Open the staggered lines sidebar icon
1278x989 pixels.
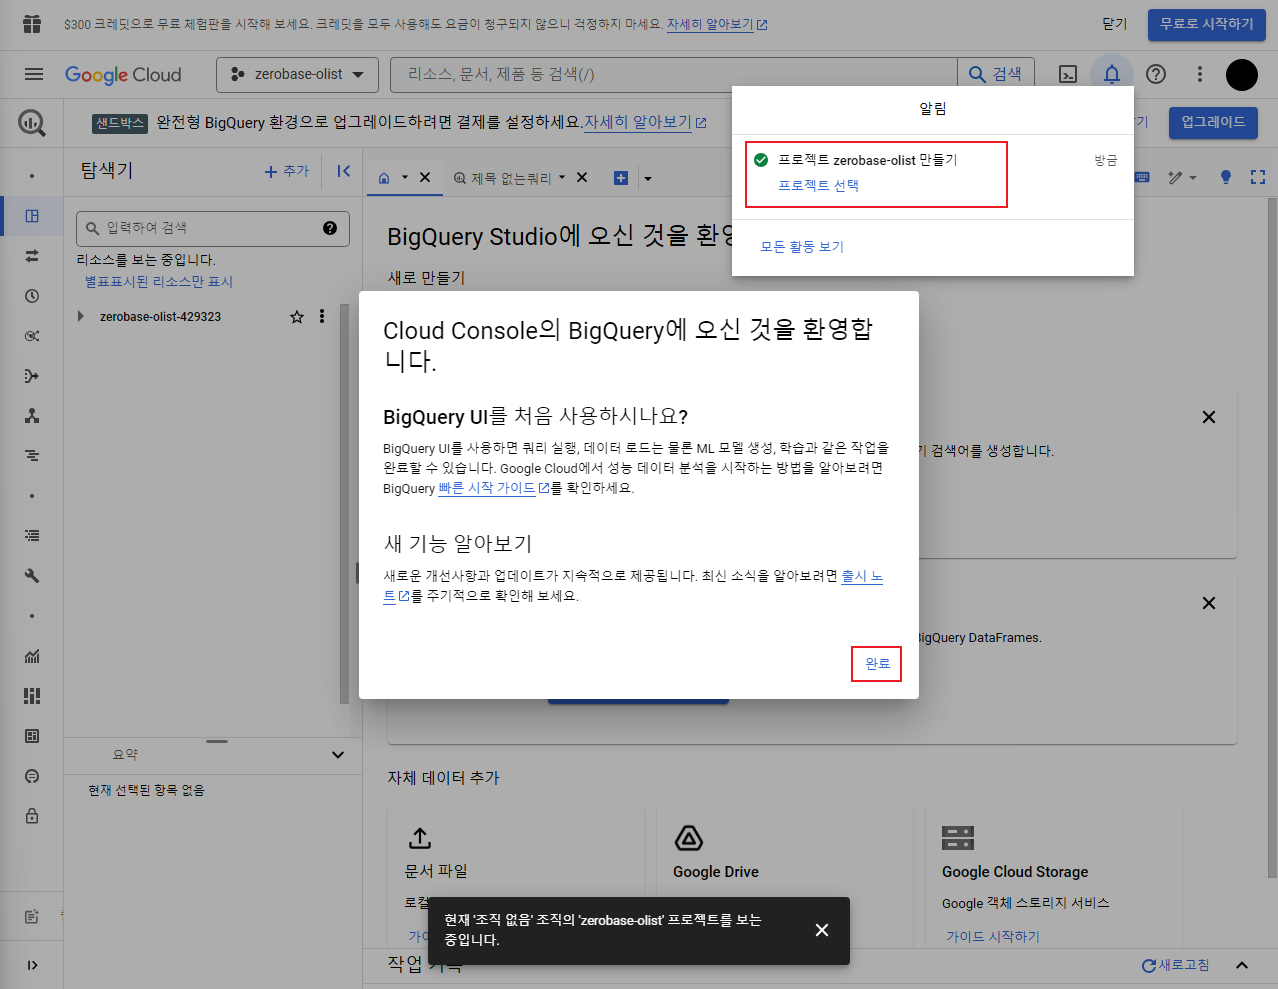(32, 456)
